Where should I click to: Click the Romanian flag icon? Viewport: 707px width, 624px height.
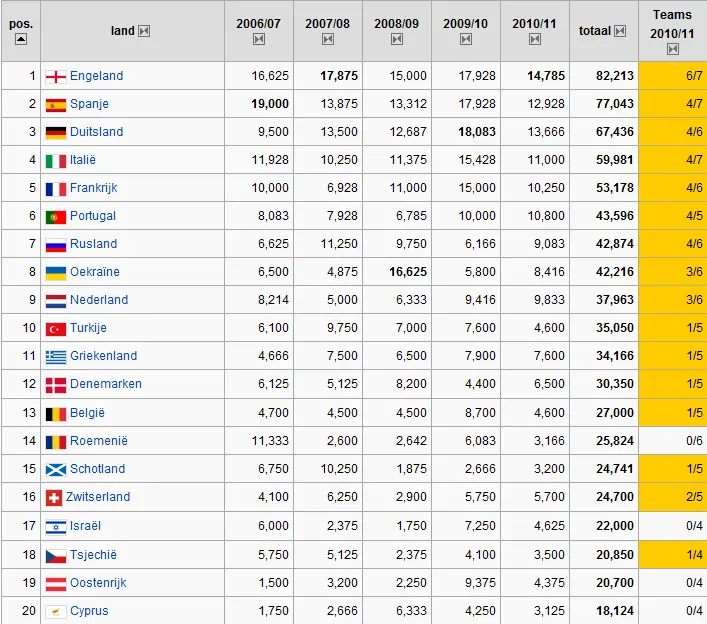(x=56, y=442)
